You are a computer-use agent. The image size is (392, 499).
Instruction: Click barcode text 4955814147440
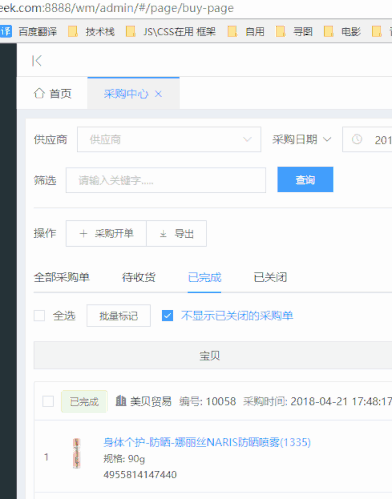tap(140, 474)
